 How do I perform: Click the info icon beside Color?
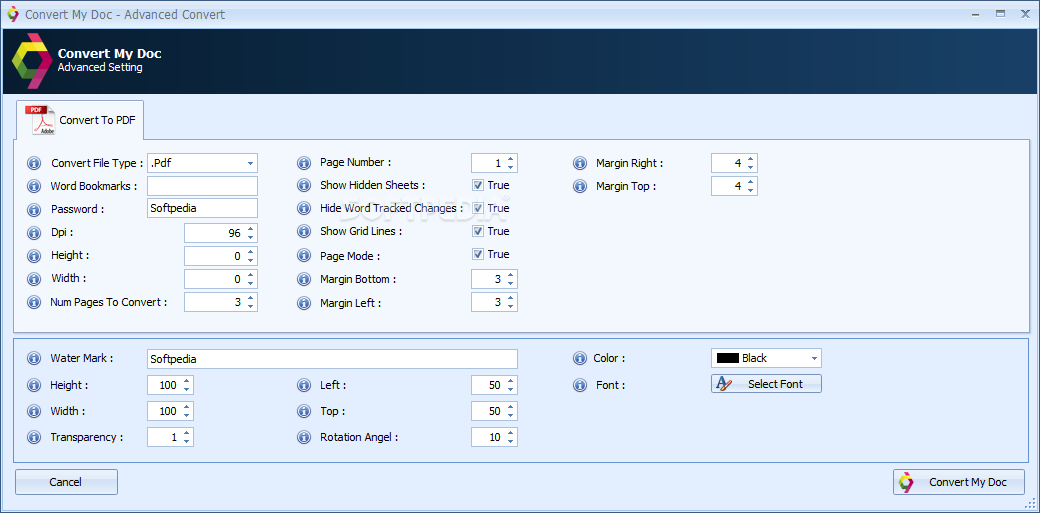pos(580,358)
